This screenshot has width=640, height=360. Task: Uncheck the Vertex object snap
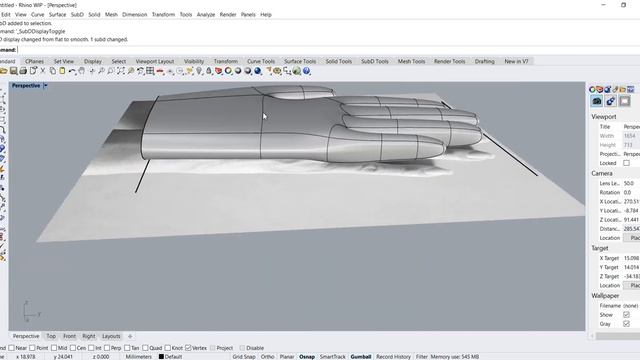tap(188, 348)
